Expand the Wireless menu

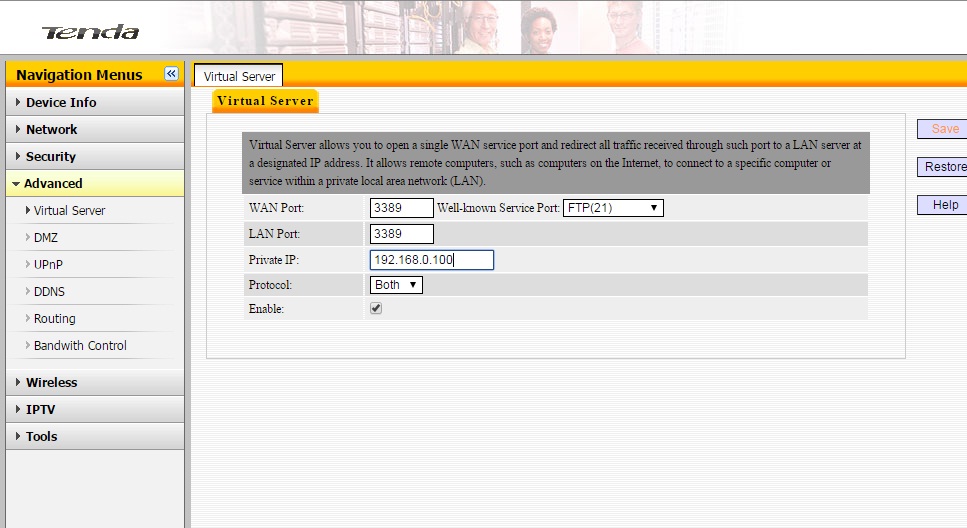95,382
